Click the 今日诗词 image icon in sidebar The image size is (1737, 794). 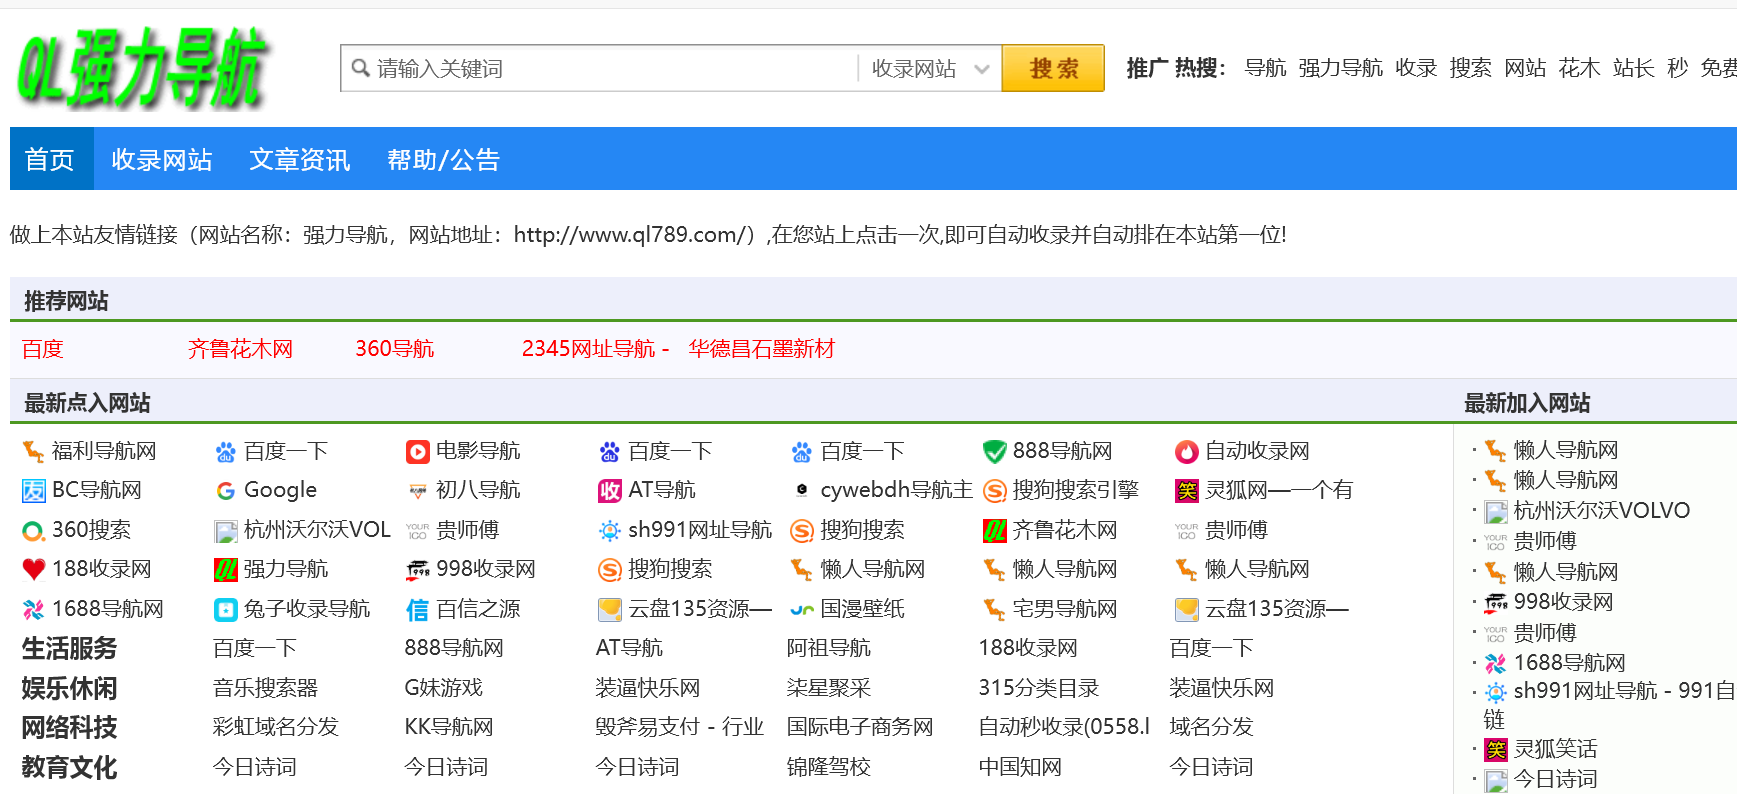click(1495, 780)
